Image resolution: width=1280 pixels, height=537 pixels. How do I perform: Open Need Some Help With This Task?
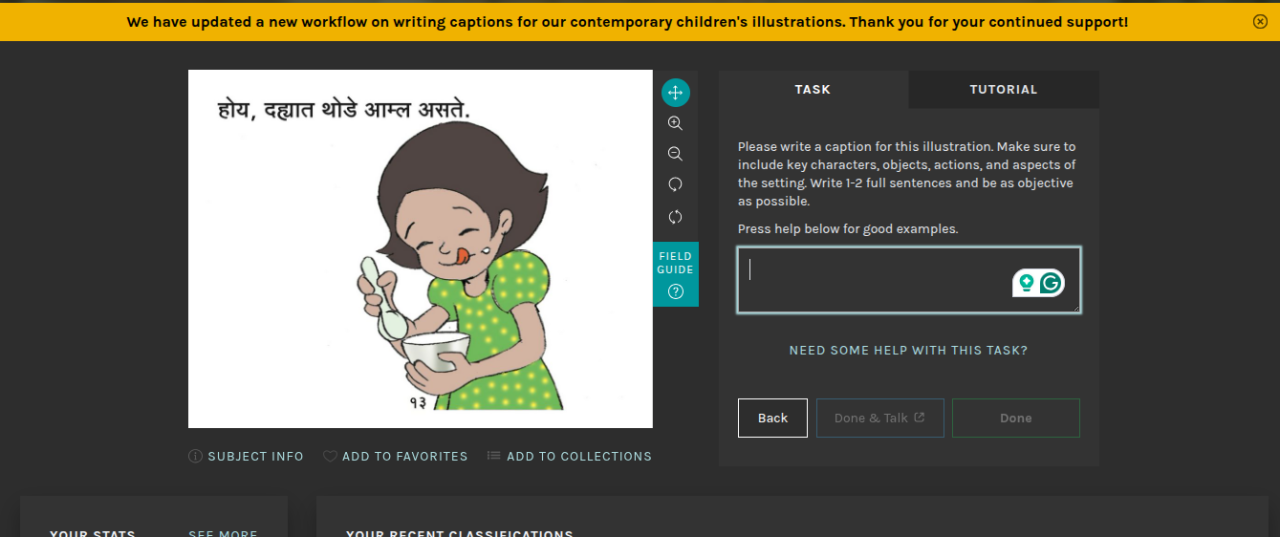[908, 350]
